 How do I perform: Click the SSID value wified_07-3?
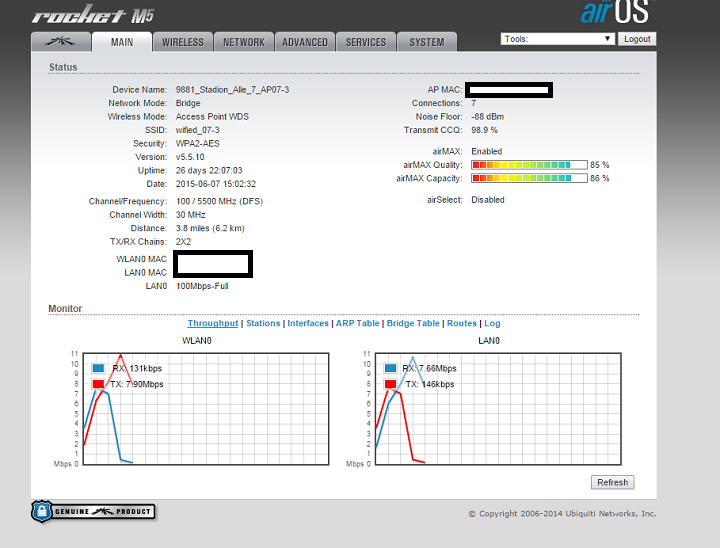[197, 130]
